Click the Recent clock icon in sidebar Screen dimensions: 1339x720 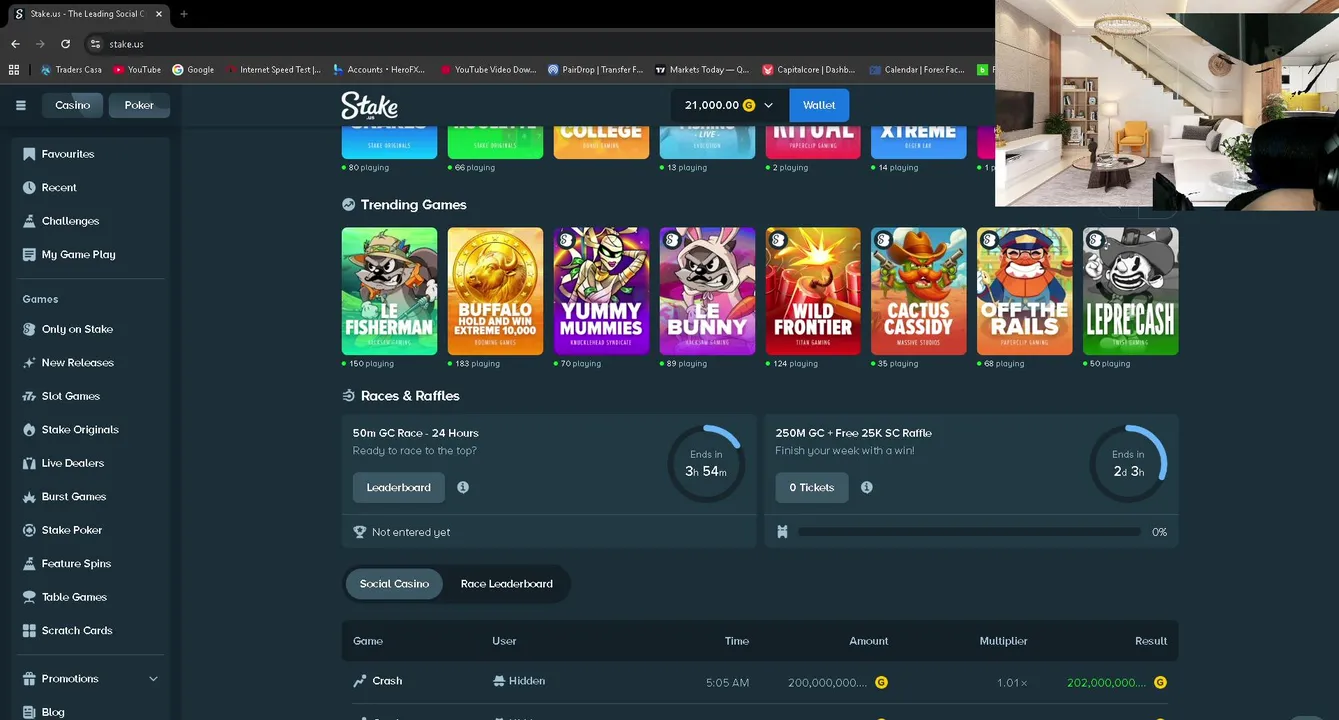tap(29, 188)
